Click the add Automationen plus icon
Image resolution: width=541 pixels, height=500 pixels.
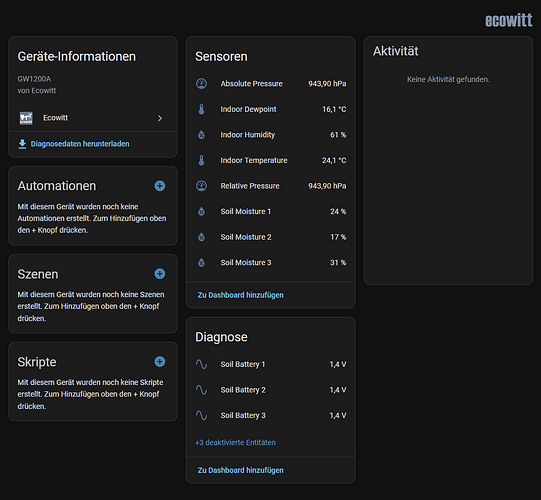coord(159,186)
